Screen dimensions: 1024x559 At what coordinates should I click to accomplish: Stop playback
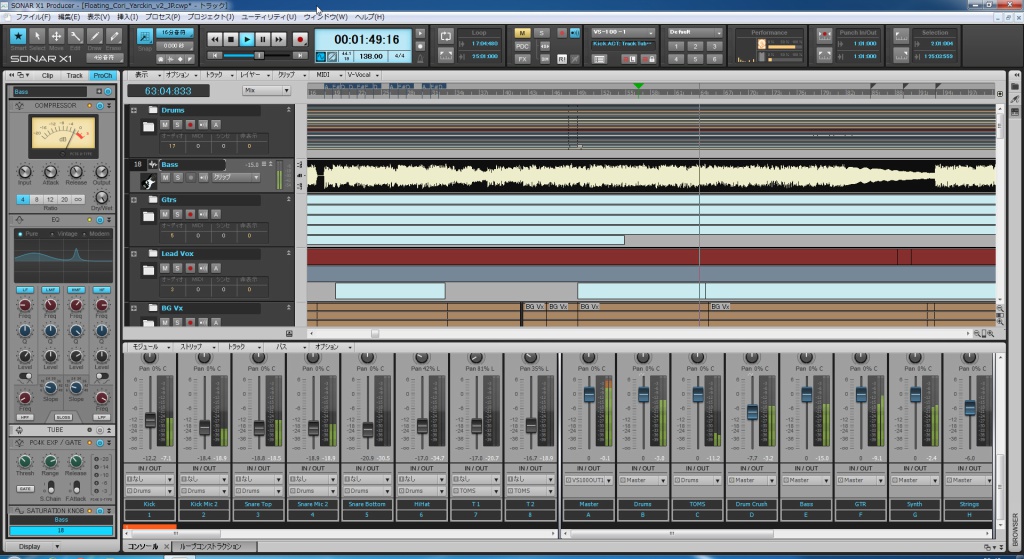pos(231,40)
